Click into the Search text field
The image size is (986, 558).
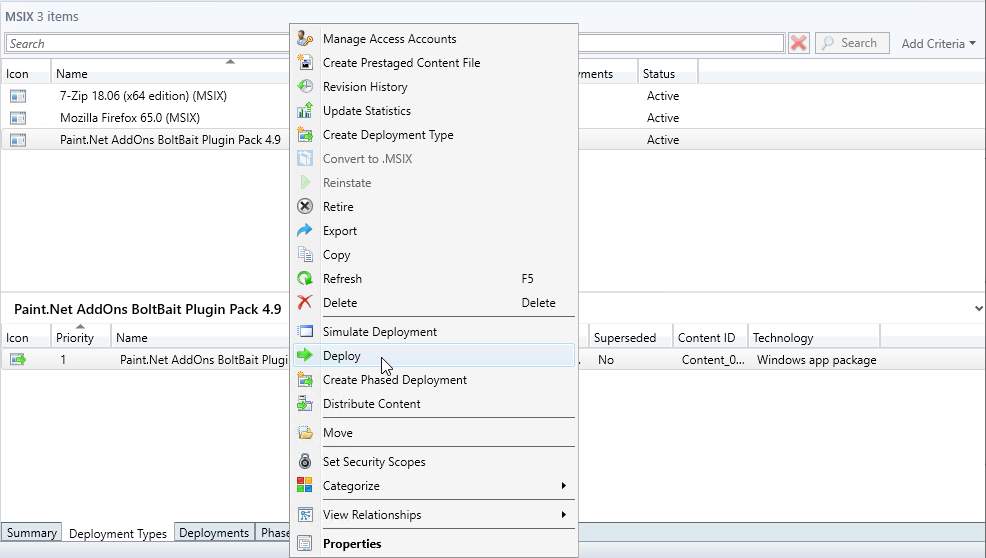coord(150,44)
